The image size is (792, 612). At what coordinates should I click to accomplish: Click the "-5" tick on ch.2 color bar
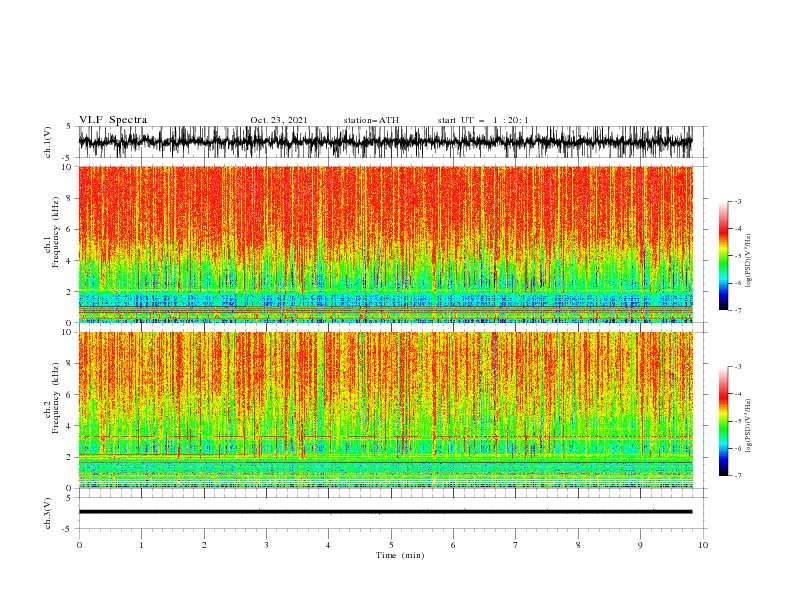(x=737, y=421)
